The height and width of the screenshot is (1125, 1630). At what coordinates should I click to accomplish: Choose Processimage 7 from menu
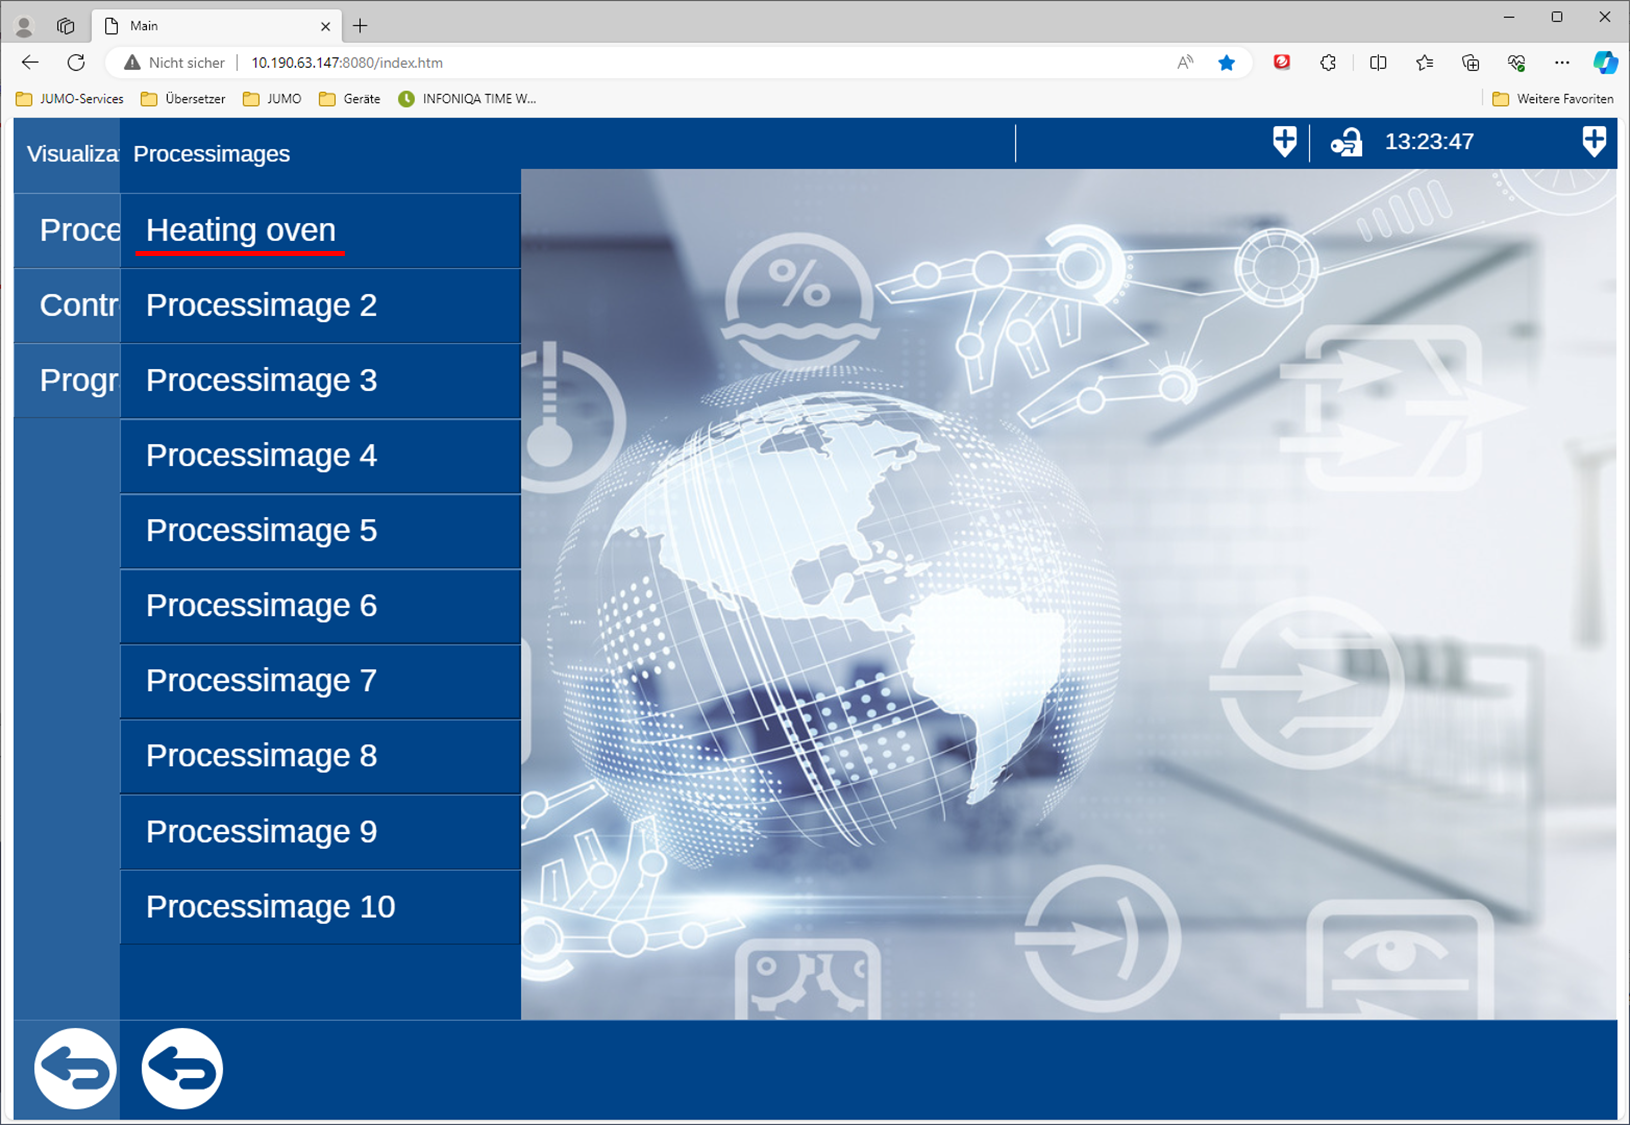[x=261, y=680]
